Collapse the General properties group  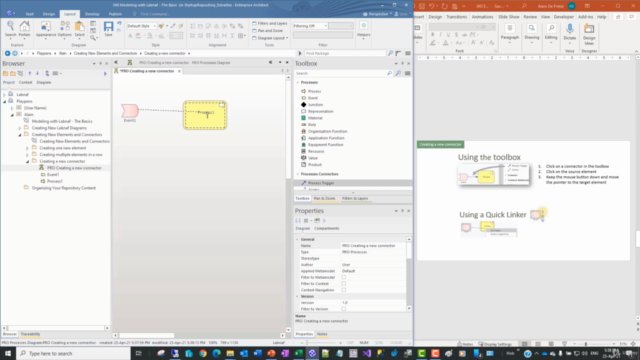297,240
